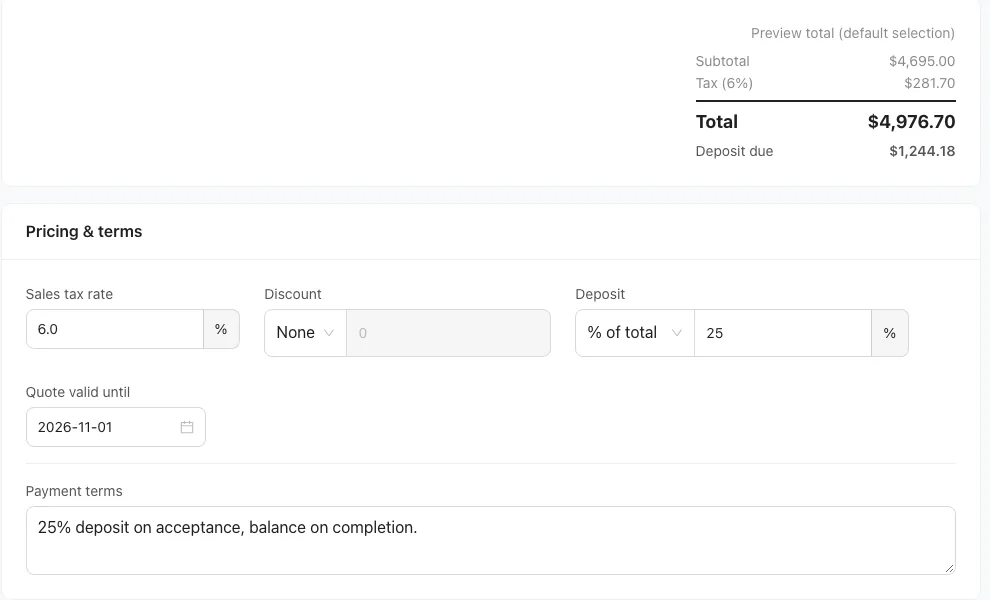Click the Payment terms label
The image size is (990, 600).
point(74,491)
